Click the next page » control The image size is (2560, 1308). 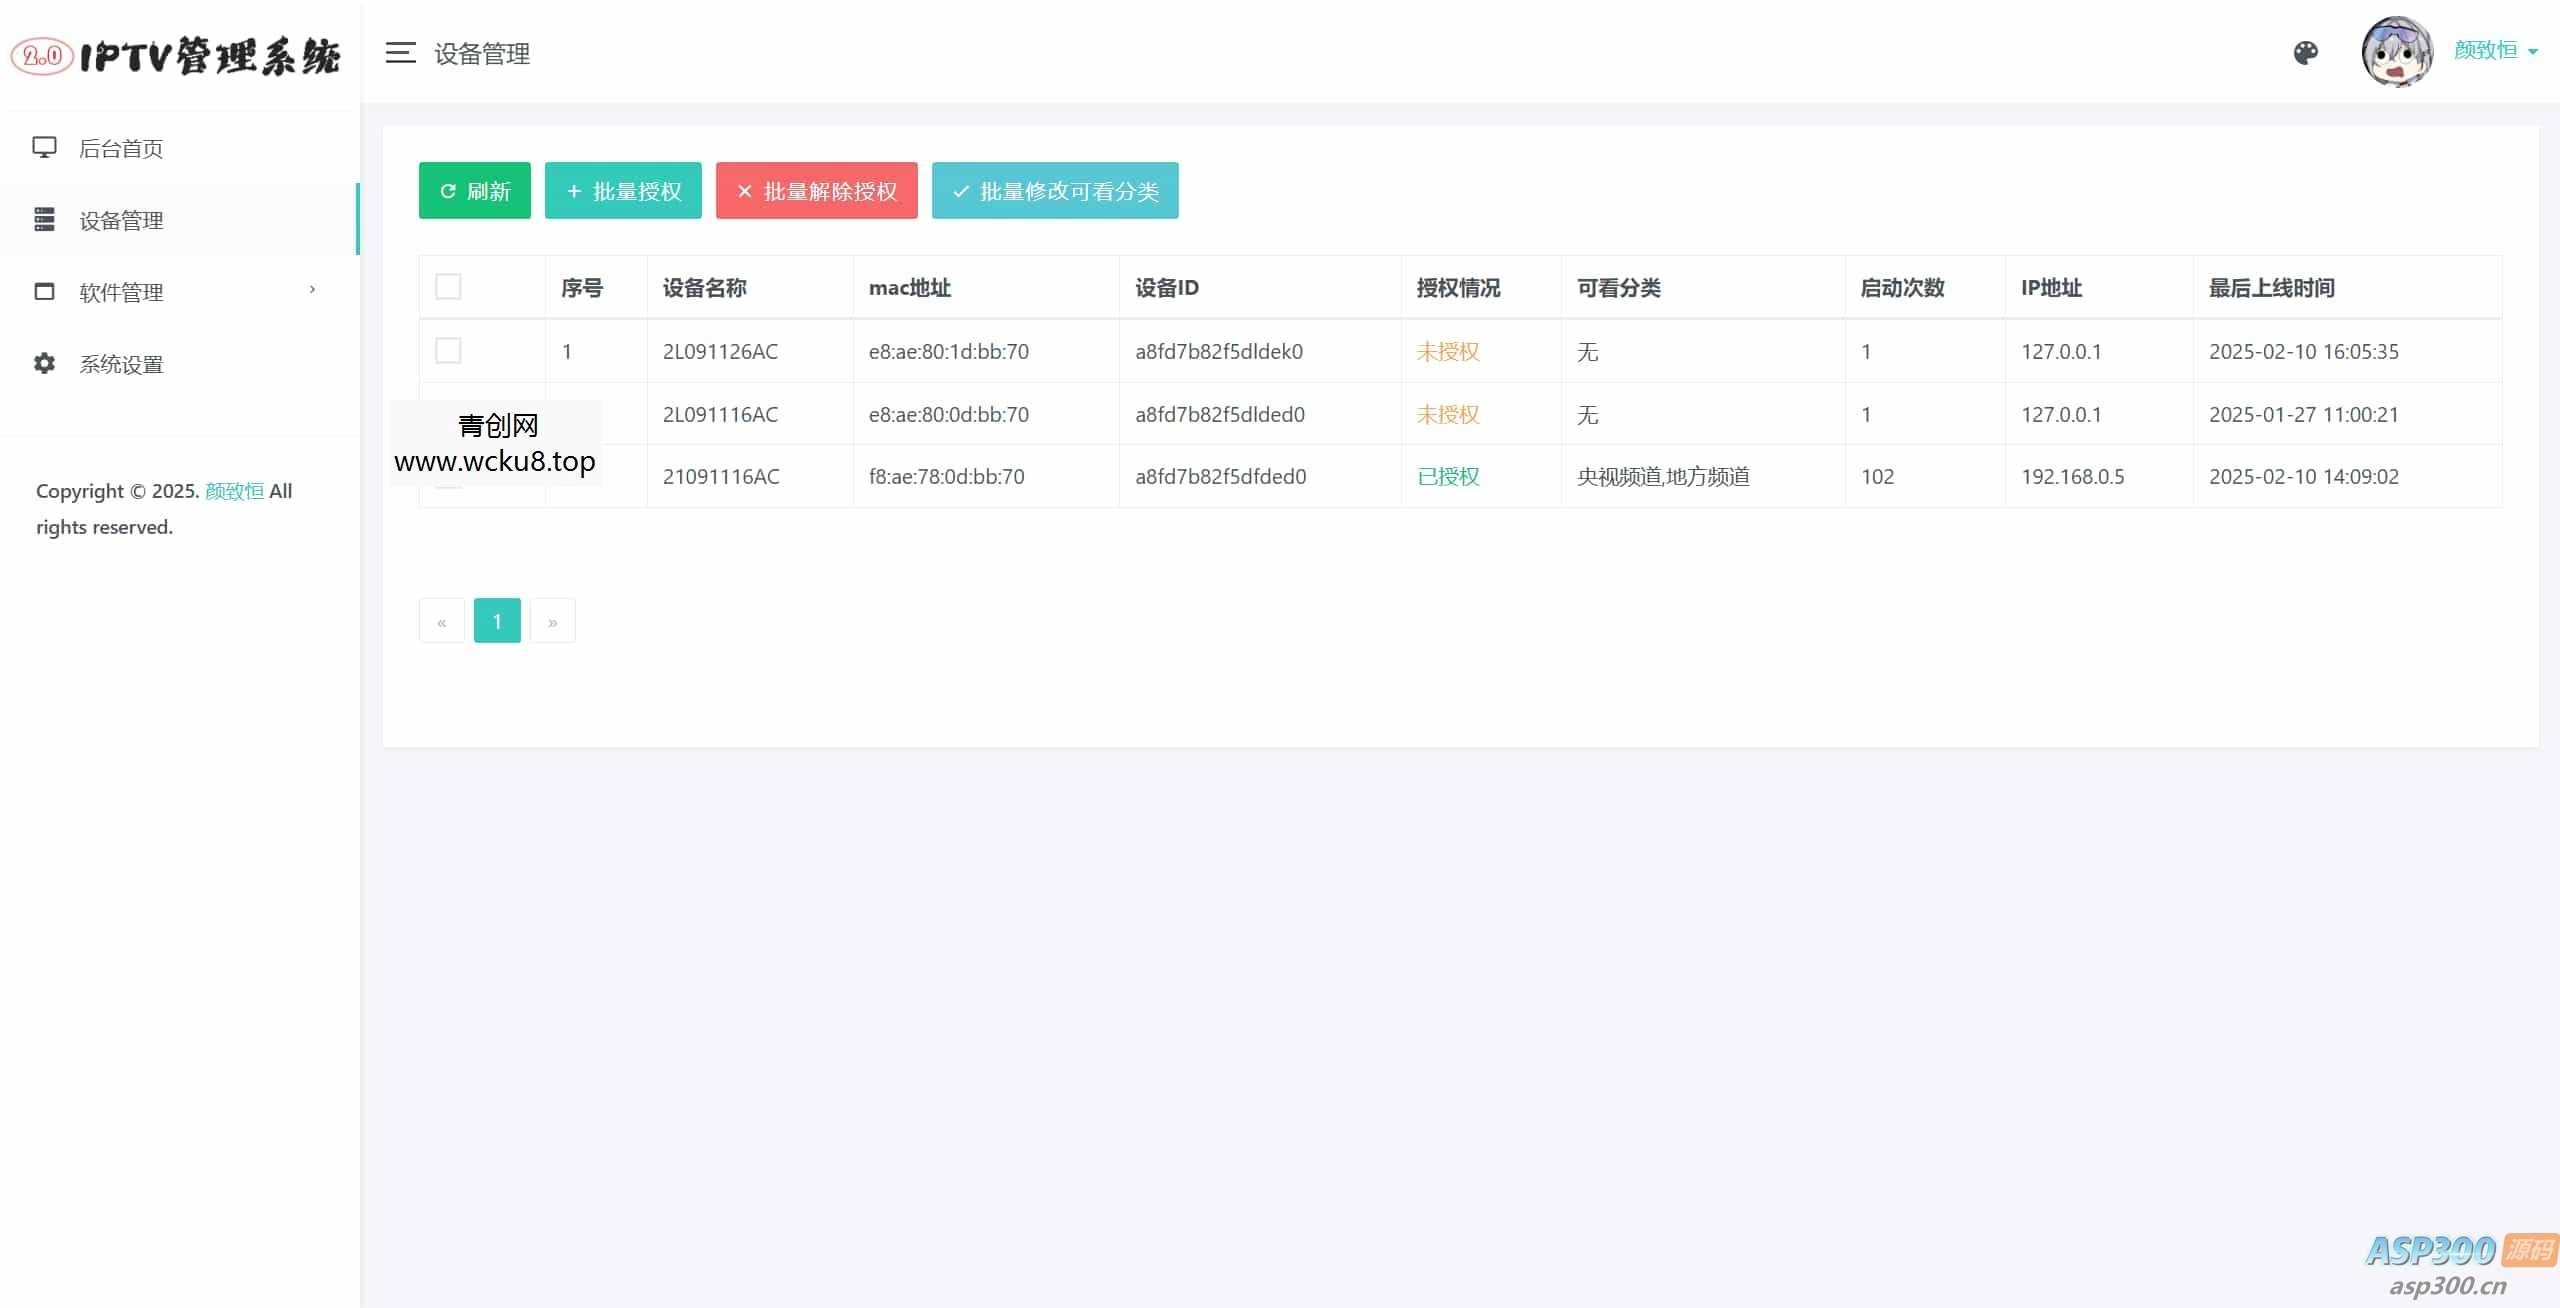click(x=553, y=620)
